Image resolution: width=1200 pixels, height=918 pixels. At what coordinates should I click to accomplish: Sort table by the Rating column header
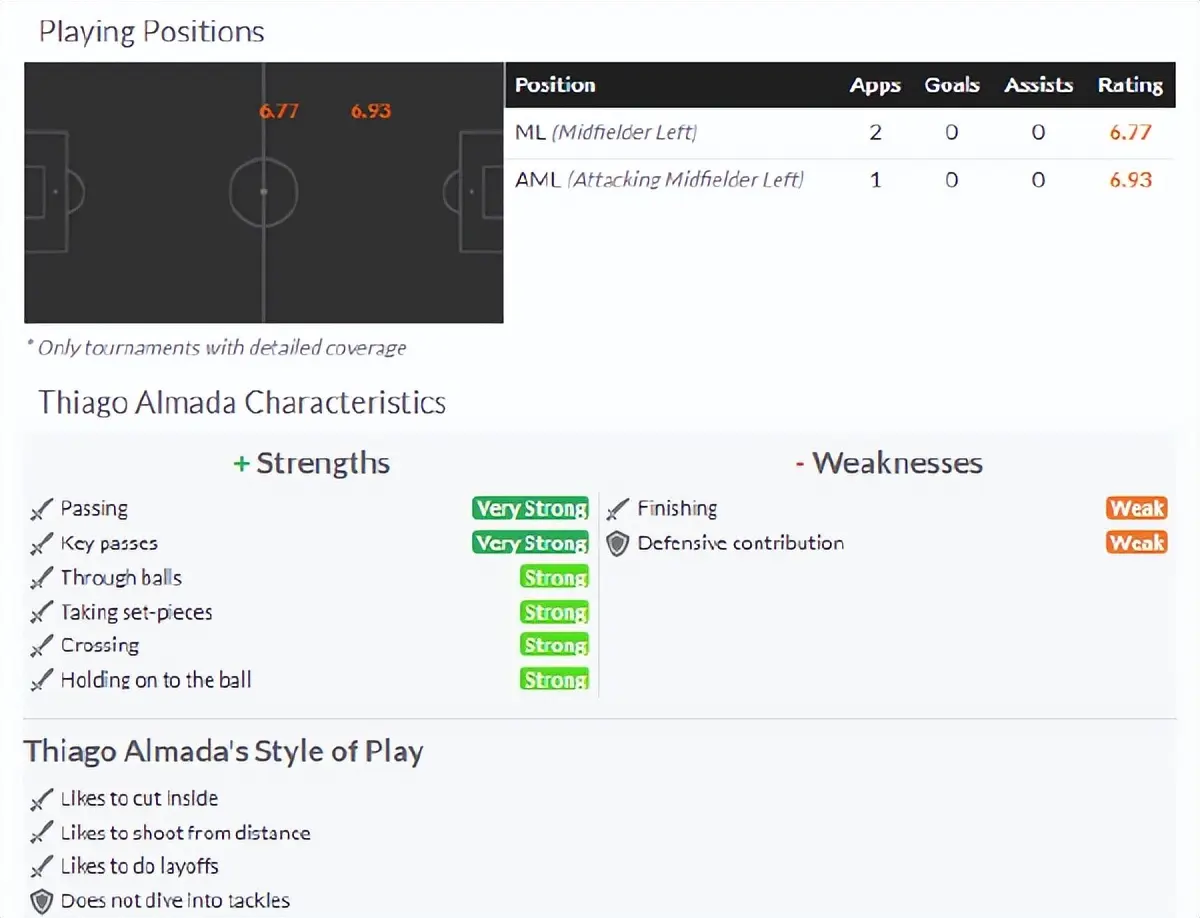point(1130,86)
